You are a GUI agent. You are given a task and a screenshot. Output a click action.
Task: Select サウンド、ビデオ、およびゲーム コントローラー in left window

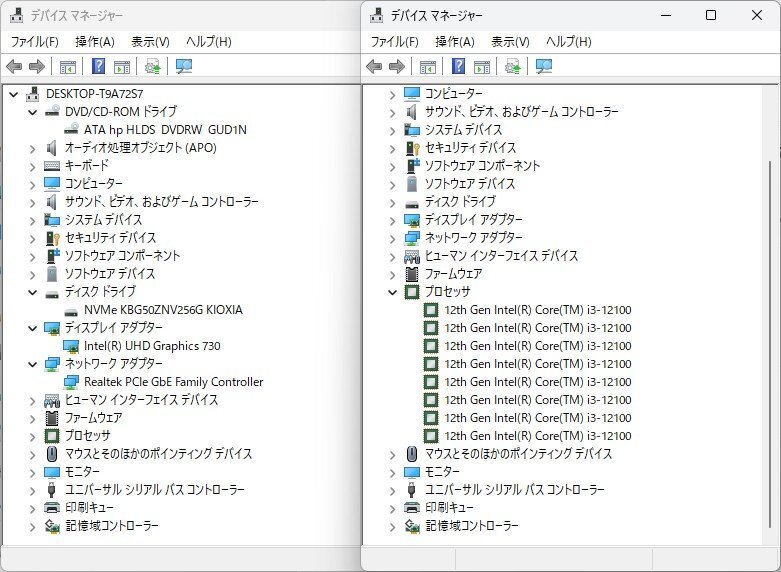[161, 201]
